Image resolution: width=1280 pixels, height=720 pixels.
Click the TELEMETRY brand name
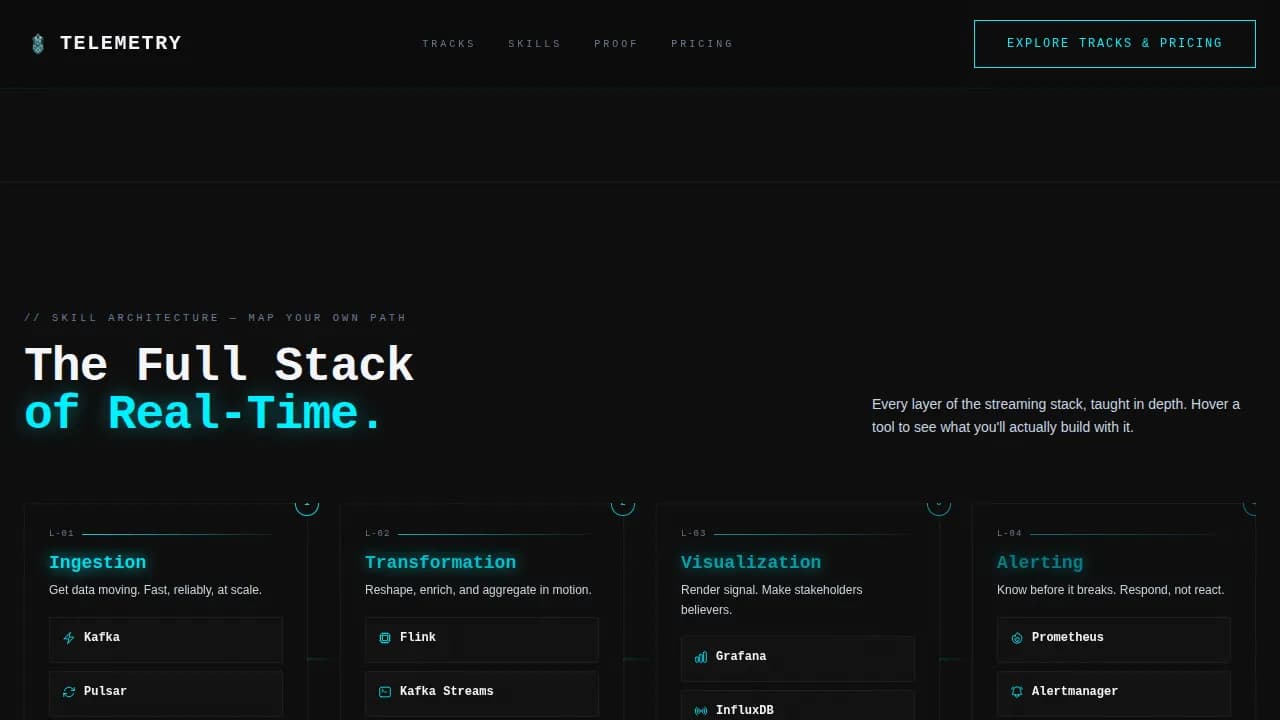tap(121, 43)
